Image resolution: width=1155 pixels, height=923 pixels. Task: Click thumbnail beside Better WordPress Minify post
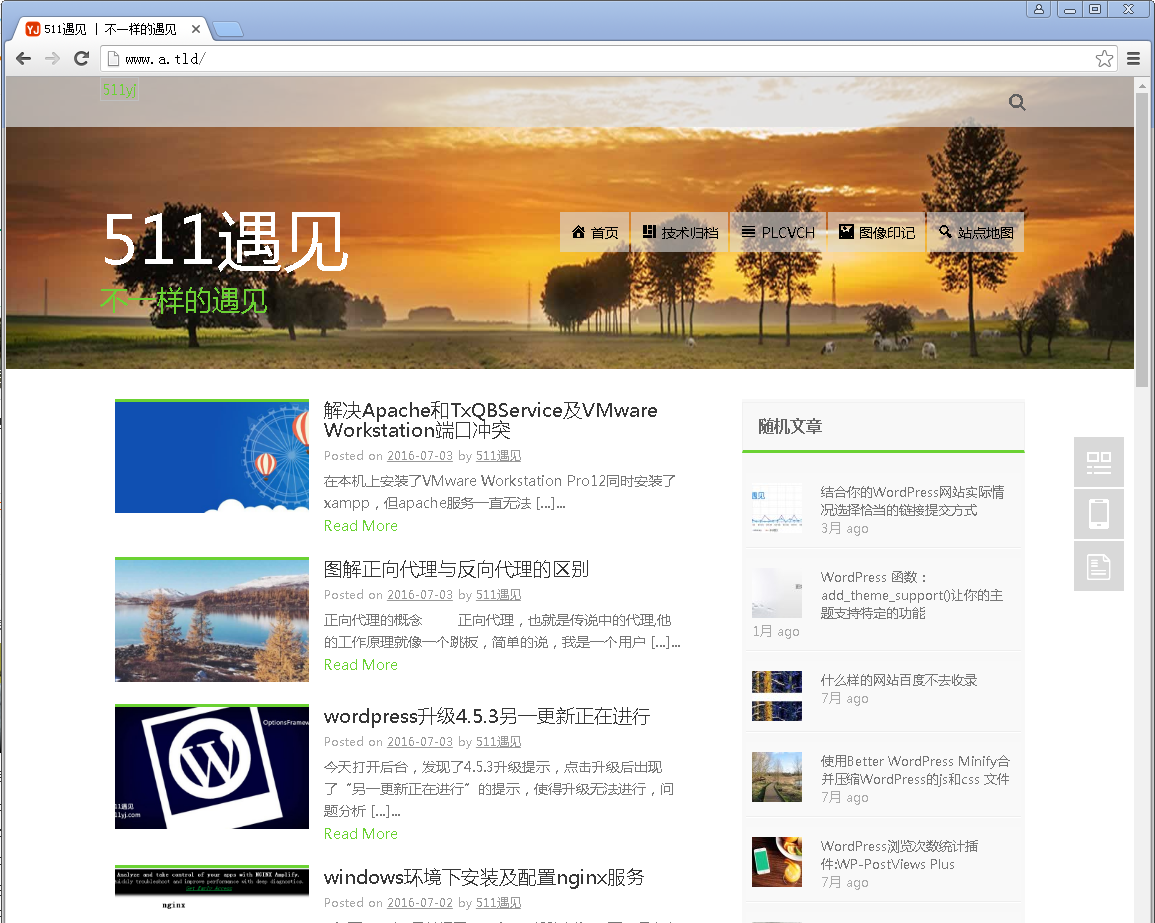(777, 776)
